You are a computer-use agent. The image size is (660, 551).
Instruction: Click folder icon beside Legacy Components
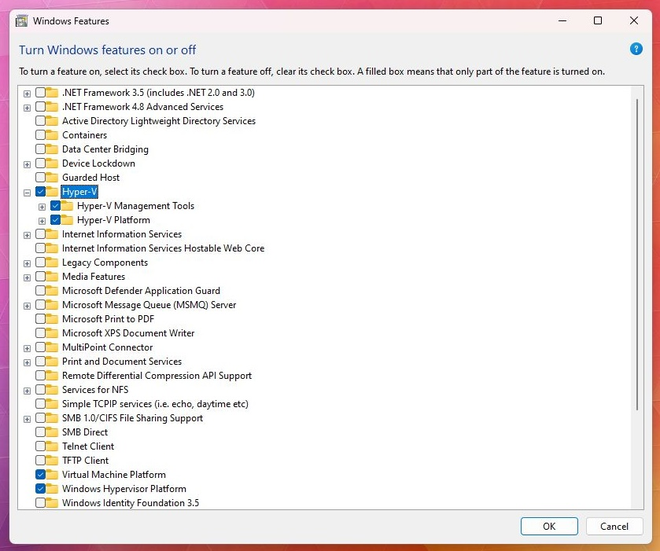tap(52, 263)
